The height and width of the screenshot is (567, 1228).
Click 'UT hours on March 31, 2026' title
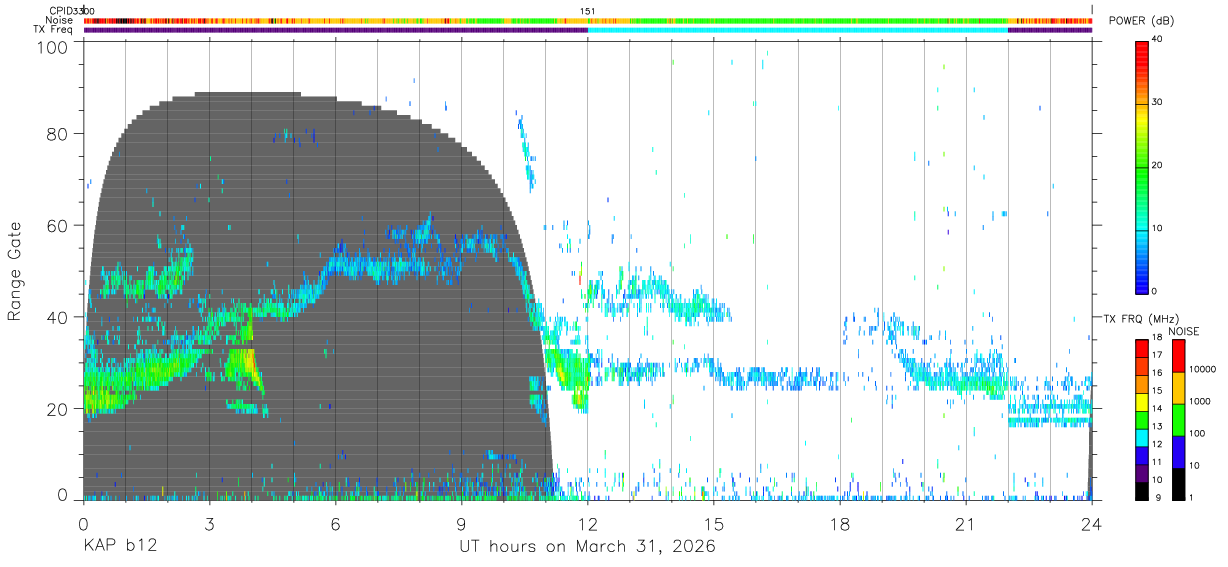[x=587, y=547]
